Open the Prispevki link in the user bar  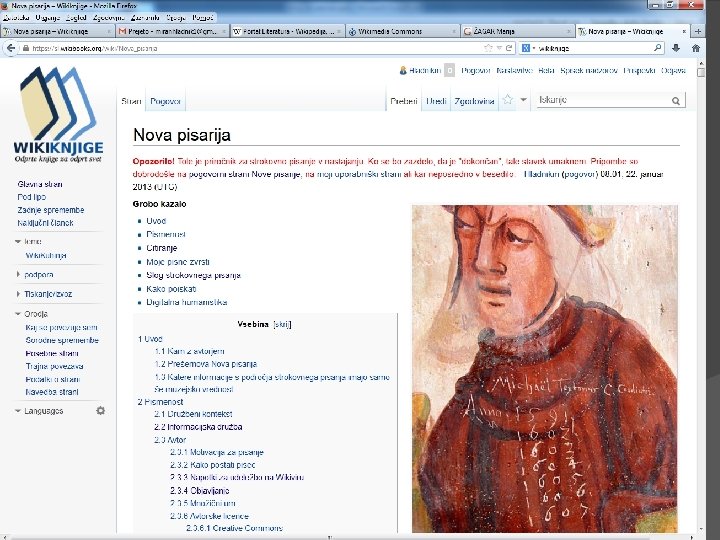pos(639,70)
